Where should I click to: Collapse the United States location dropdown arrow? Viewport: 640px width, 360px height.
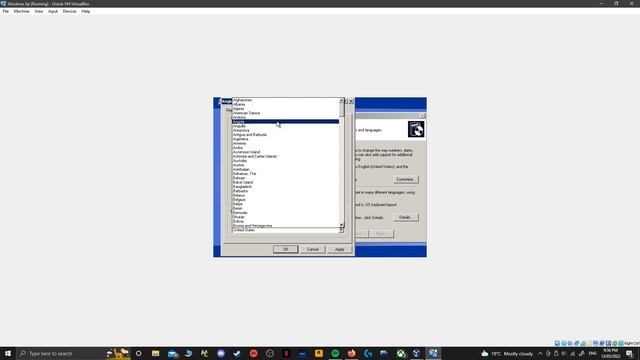[x=341, y=231]
